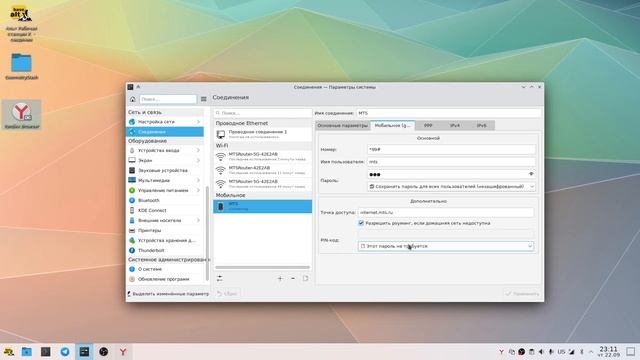This screenshot has width=640, height=360.
Task: Go to the System Settings home icon
Action: 133,99
